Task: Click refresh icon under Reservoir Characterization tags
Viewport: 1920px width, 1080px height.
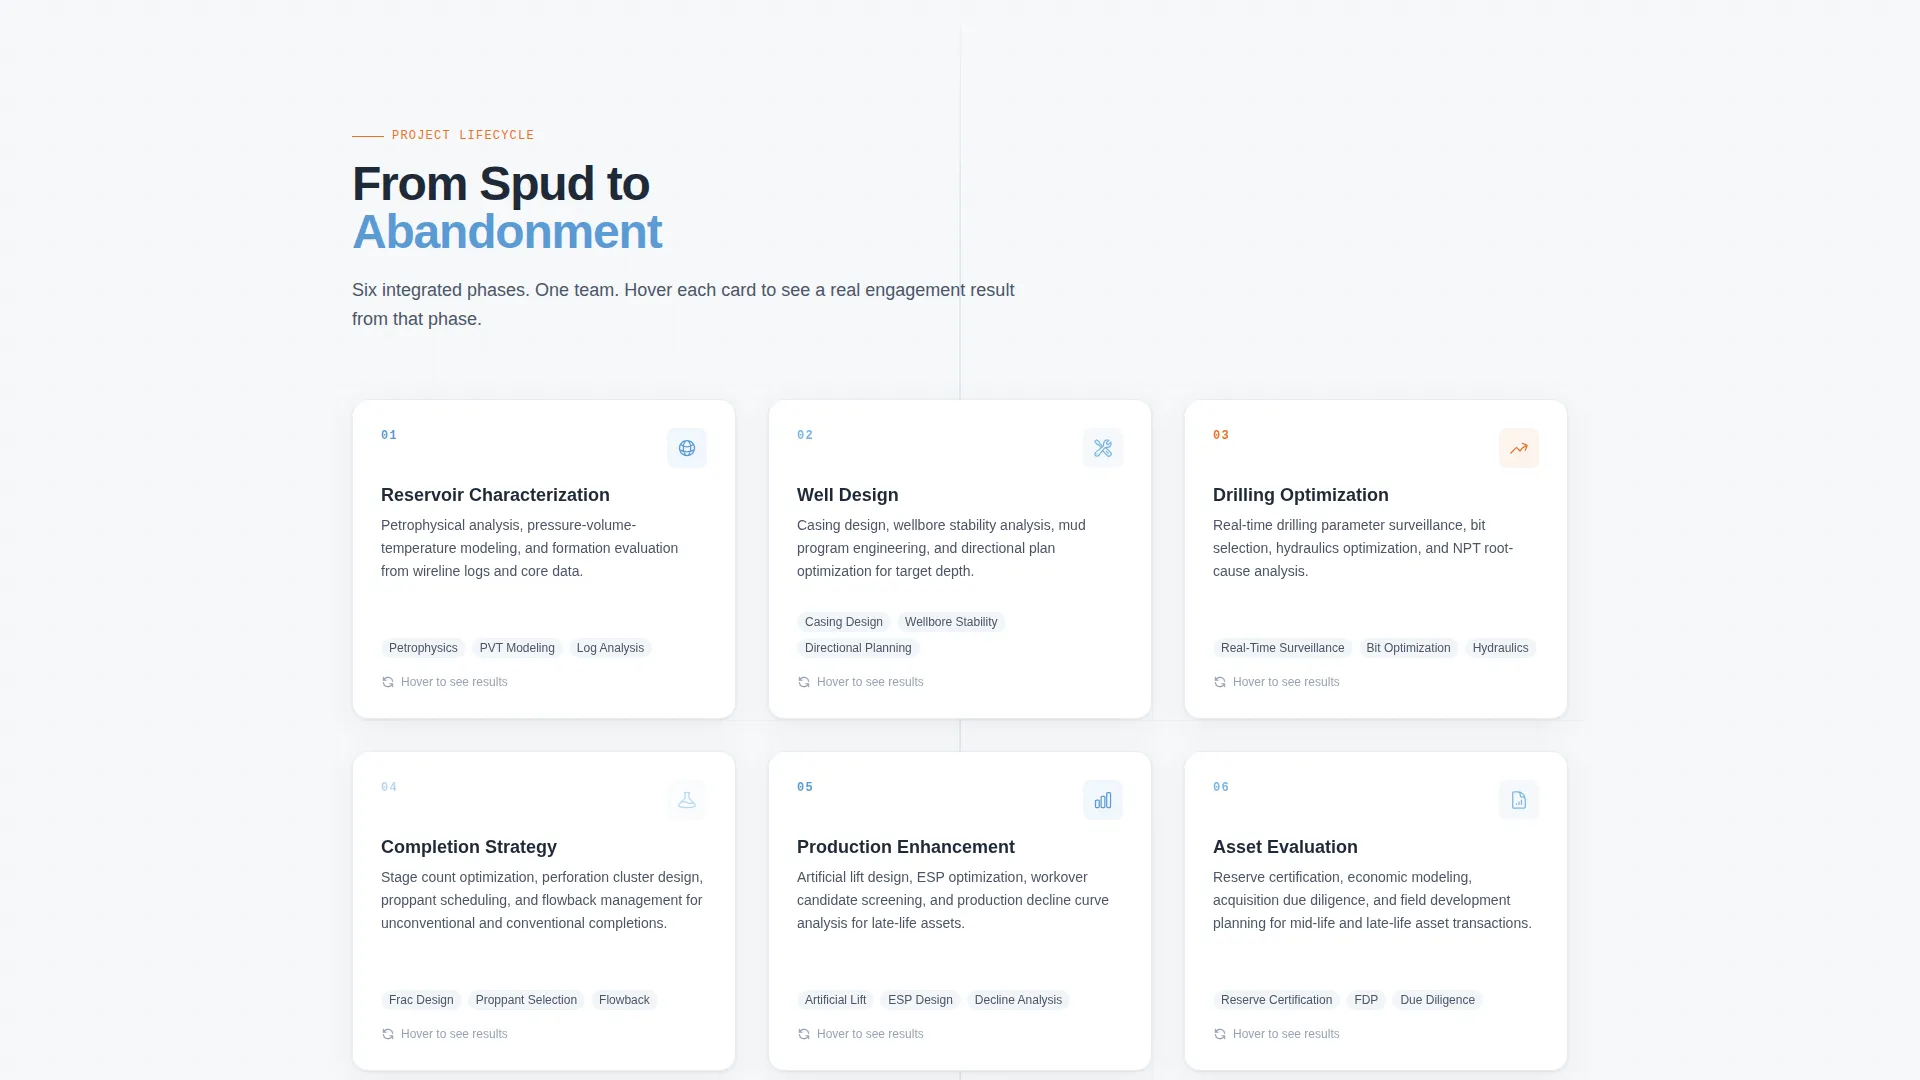Action: coord(388,682)
